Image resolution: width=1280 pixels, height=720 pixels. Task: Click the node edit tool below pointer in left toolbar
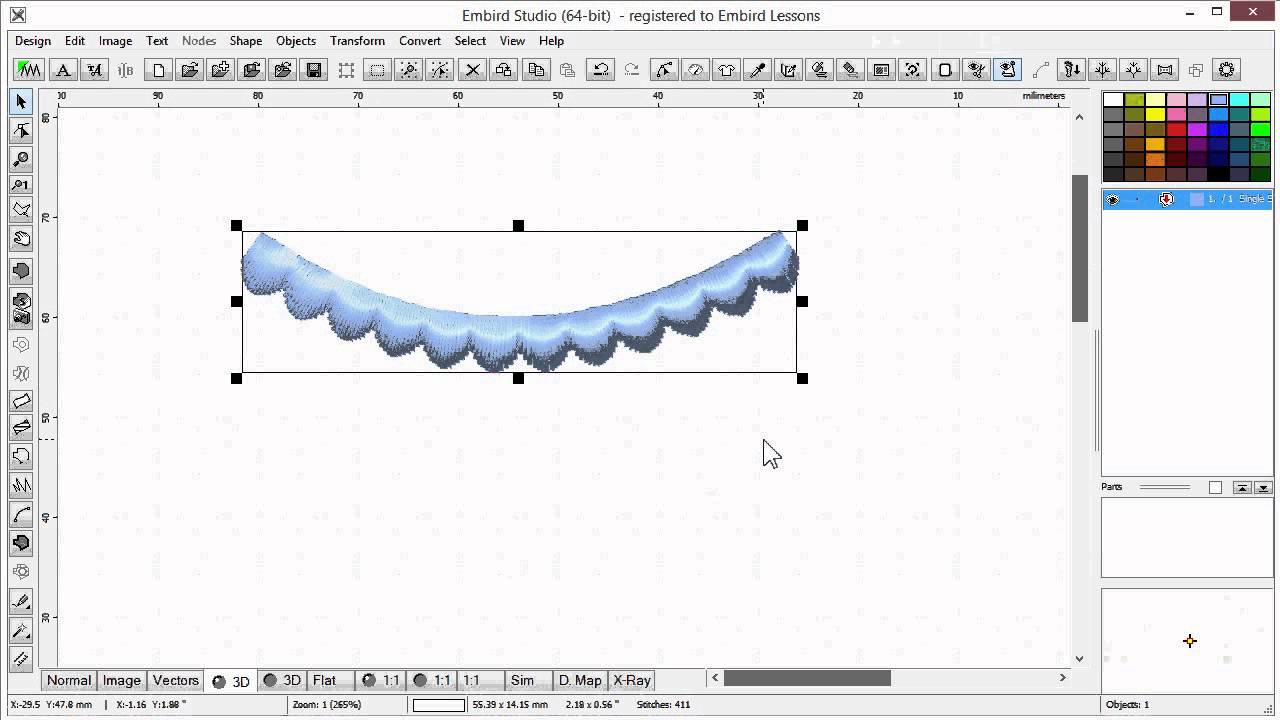21,130
